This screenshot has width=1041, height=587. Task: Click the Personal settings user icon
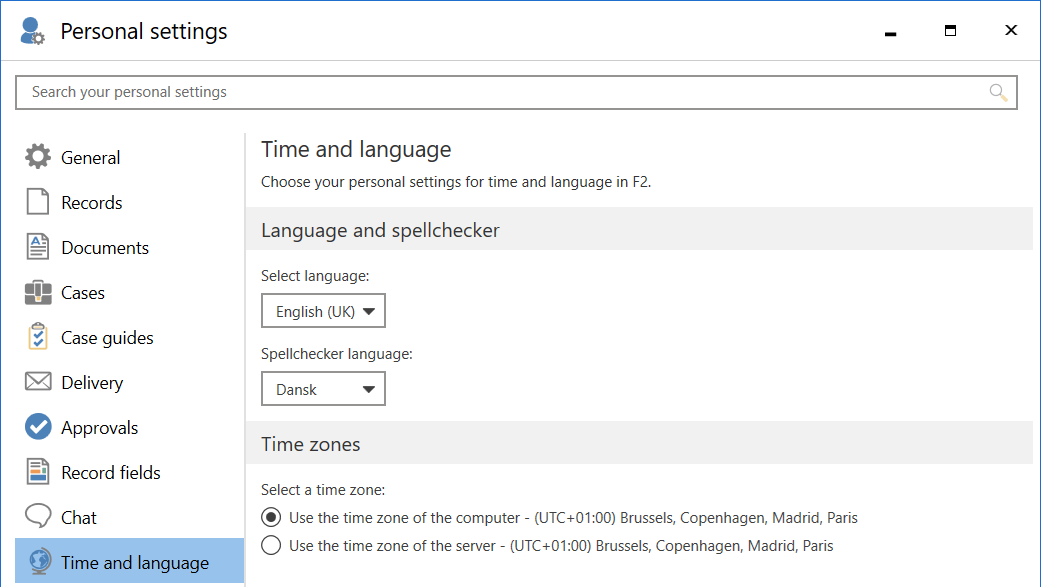point(31,31)
